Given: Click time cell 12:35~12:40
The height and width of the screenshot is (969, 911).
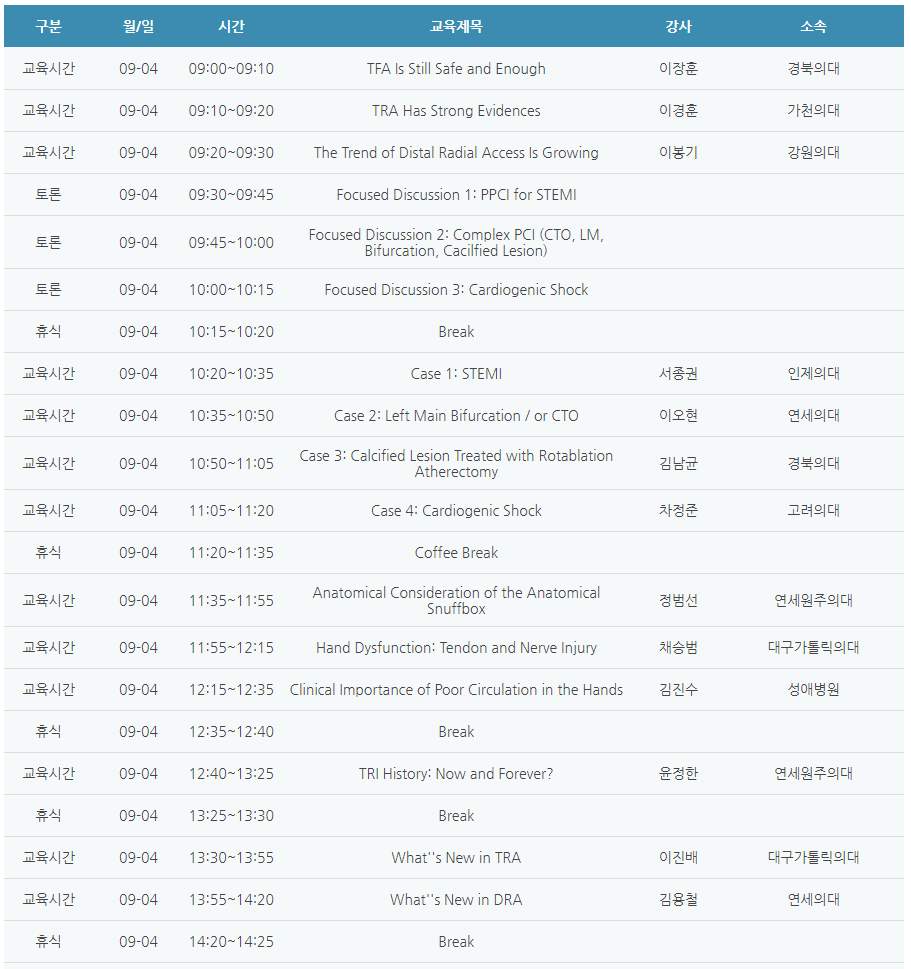Looking at the screenshot, I should pos(231,732).
